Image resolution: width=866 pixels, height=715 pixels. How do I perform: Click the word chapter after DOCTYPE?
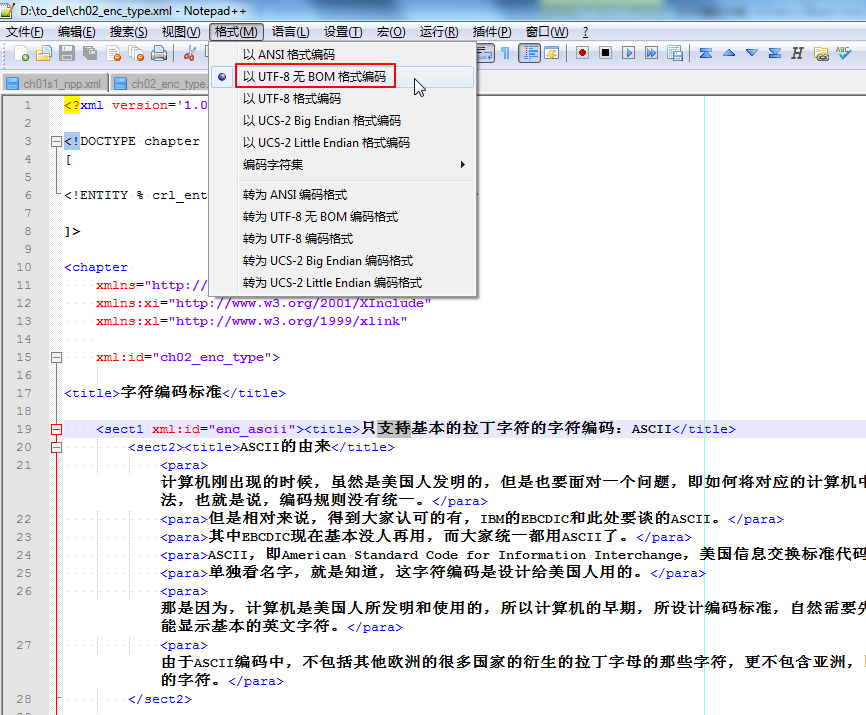coord(172,141)
